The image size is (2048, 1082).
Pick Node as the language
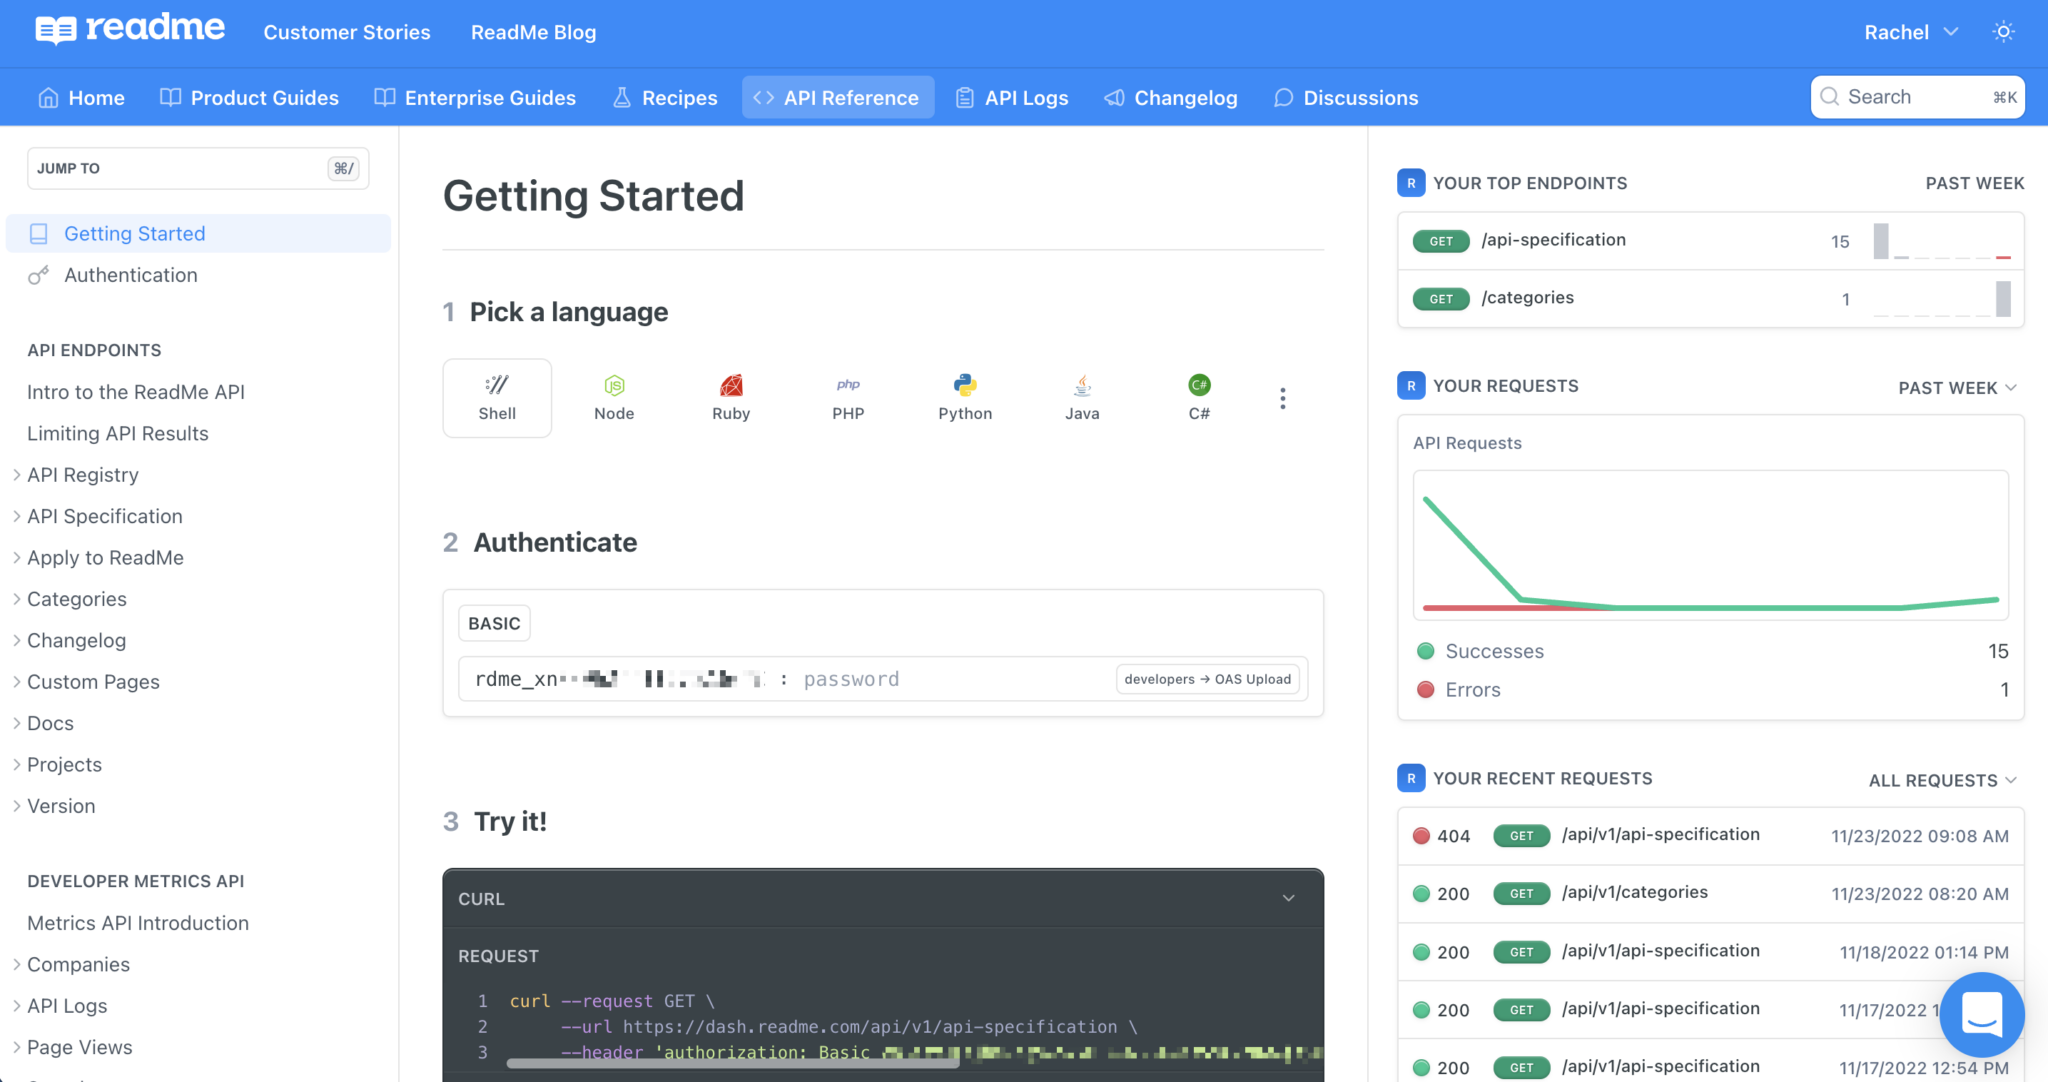614,397
